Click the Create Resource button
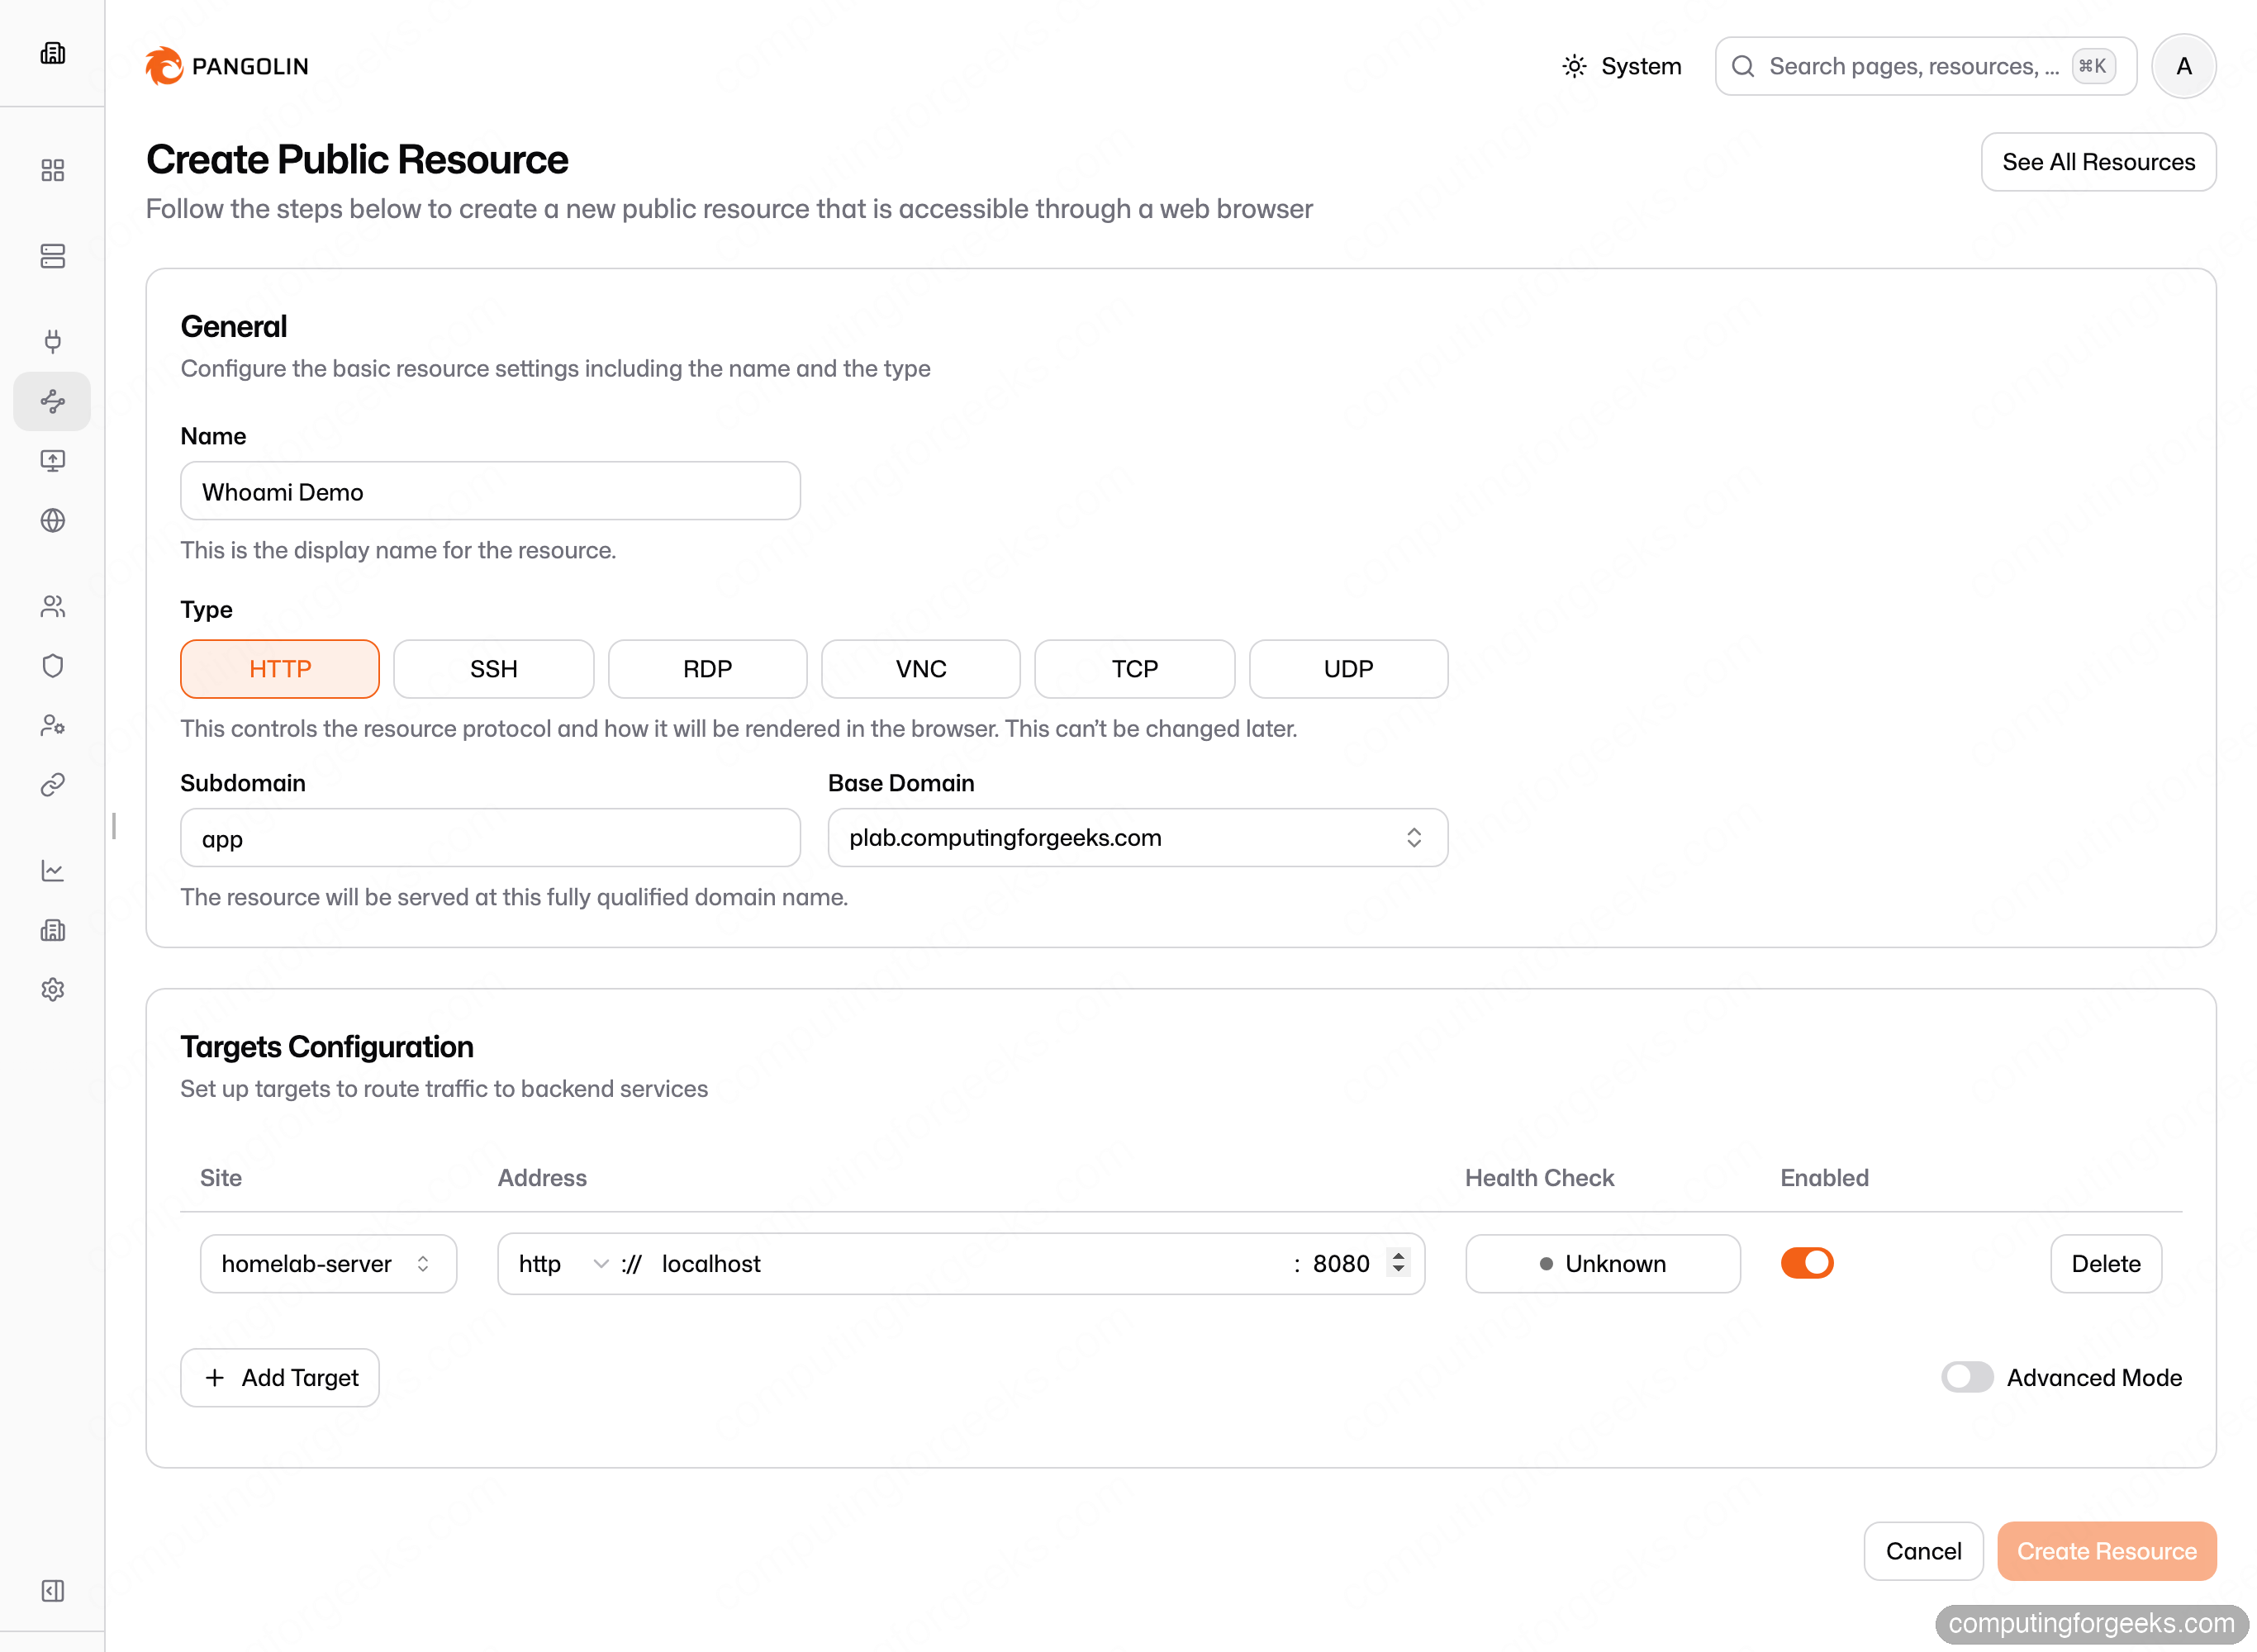The height and width of the screenshot is (1652, 2257). click(2106, 1551)
